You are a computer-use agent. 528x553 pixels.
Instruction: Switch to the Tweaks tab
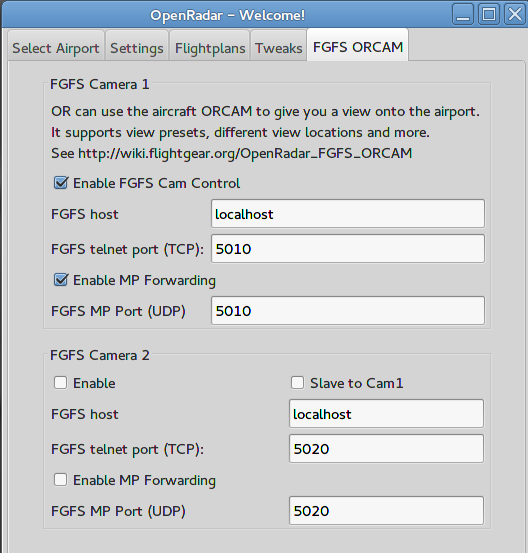click(279, 48)
